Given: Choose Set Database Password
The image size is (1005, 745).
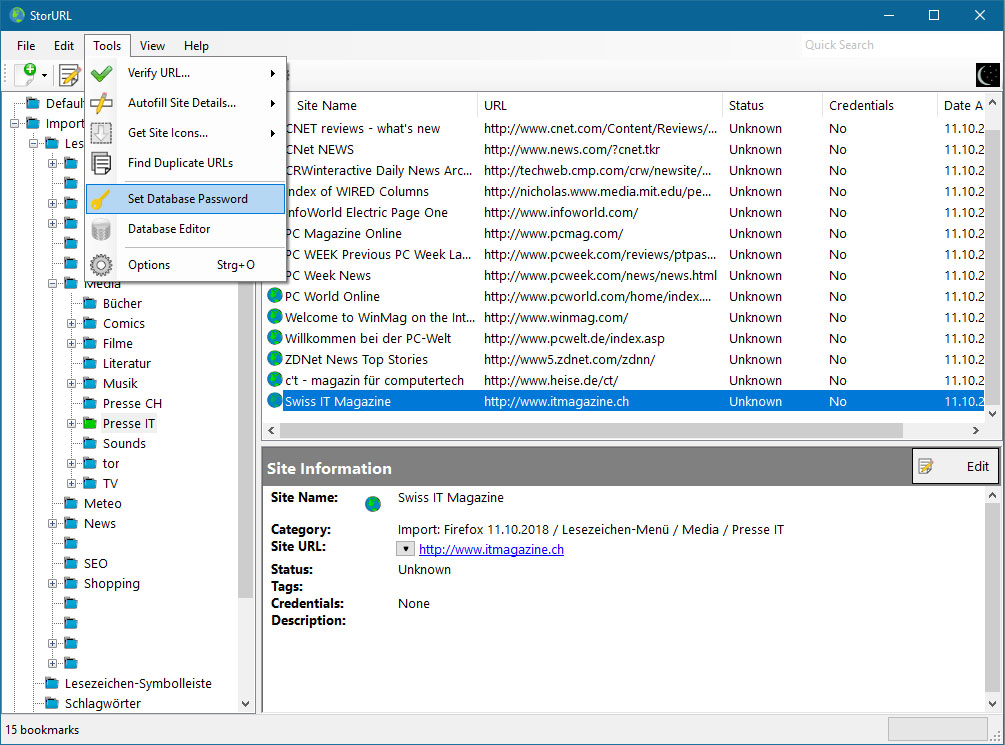Looking at the screenshot, I should (185, 199).
